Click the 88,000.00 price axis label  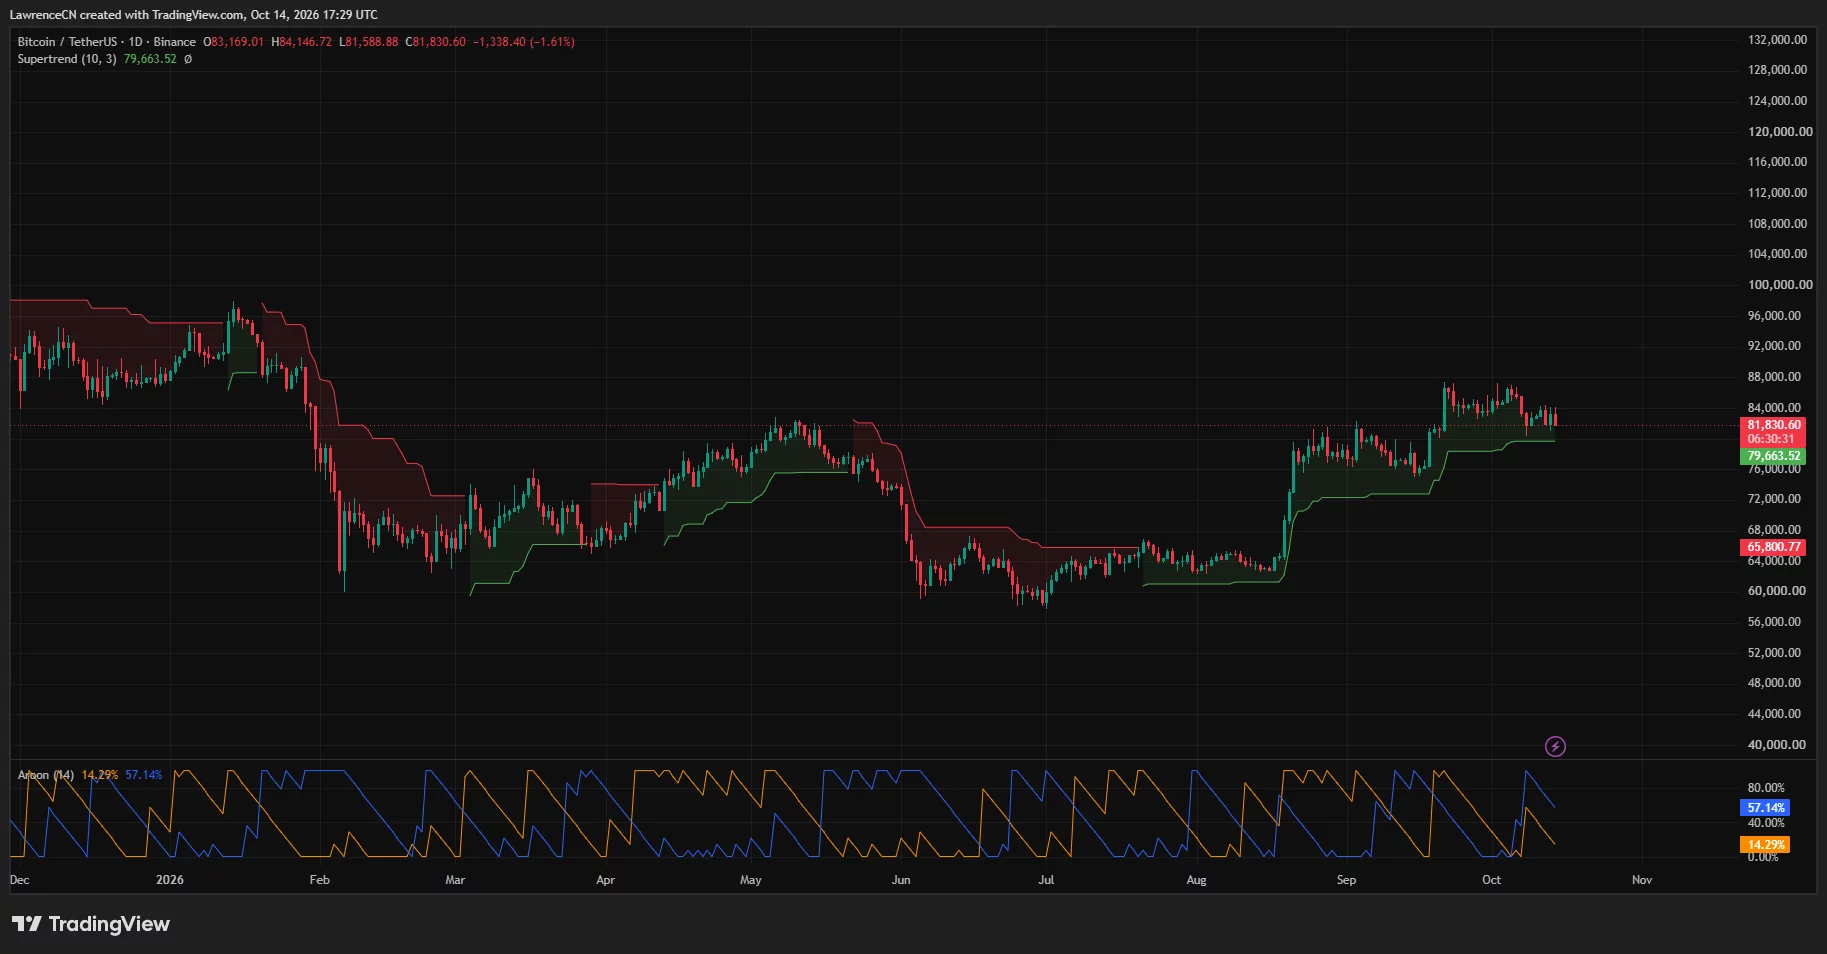pos(1774,377)
